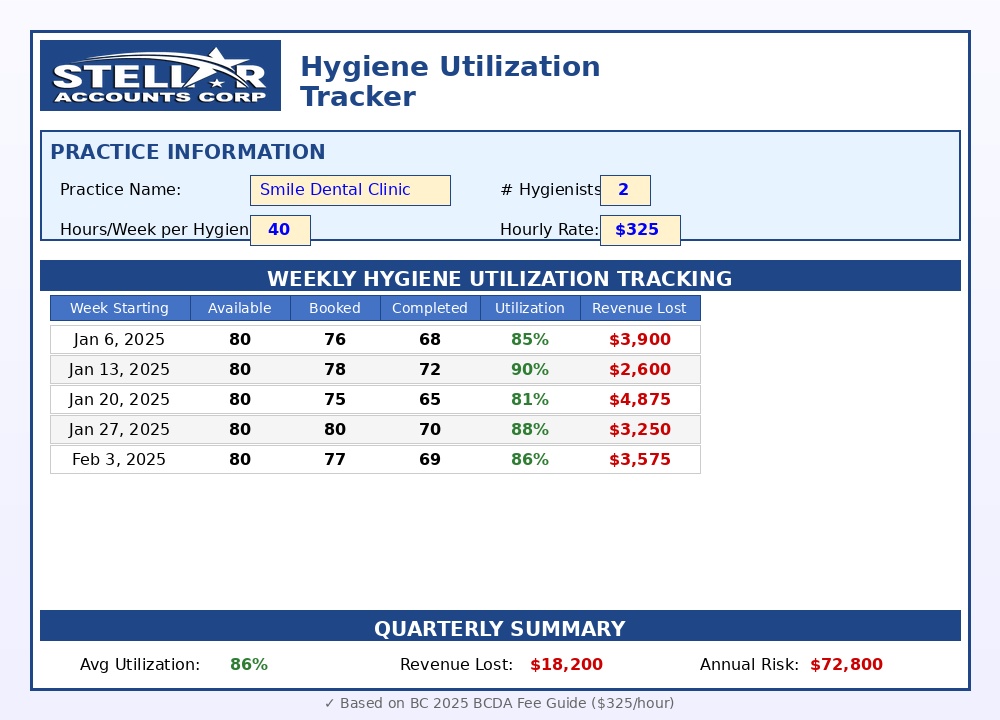Click the Utilization column header
1000x720 pixels.
(x=530, y=308)
